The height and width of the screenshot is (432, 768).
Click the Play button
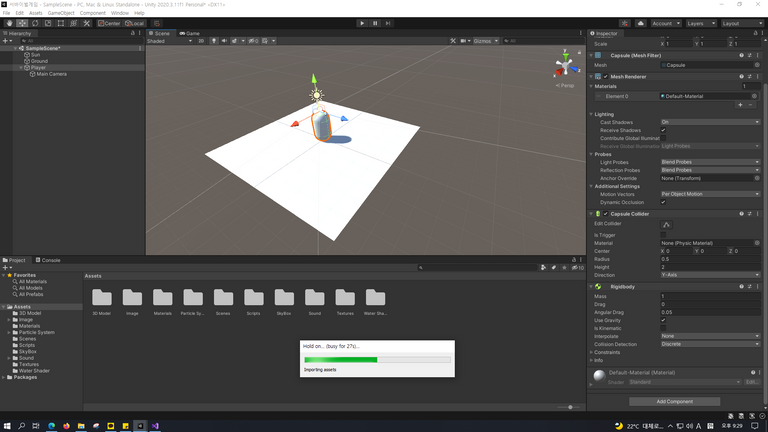point(362,23)
